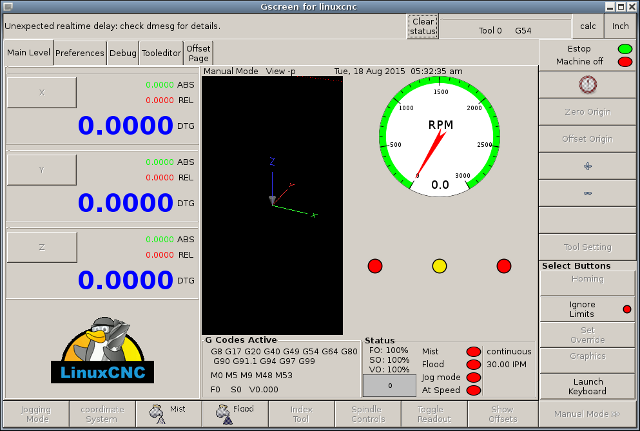Click the Mist coolant button
Image resolution: width=640 pixels, height=431 pixels.
(x=167, y=414)
